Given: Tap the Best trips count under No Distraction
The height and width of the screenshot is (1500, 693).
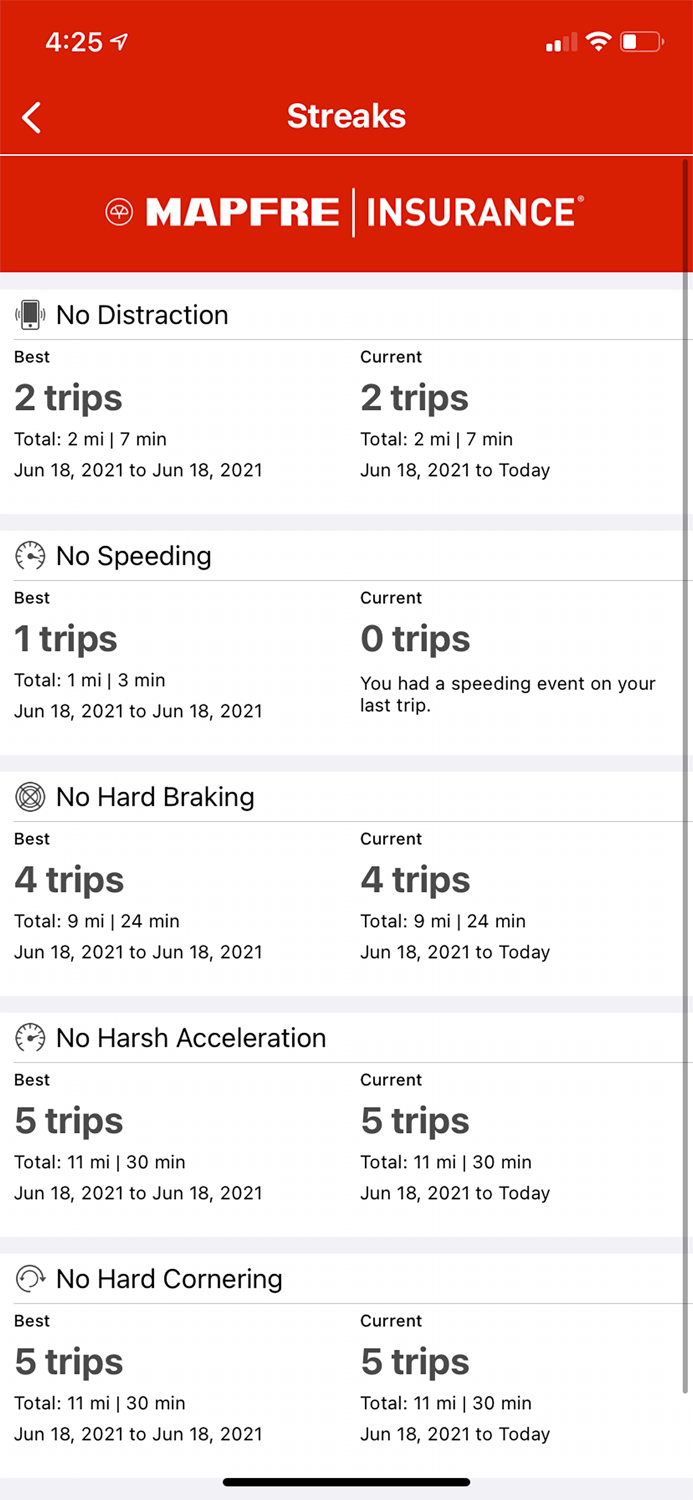Looking at the screenshot, I should click(68, 397).
